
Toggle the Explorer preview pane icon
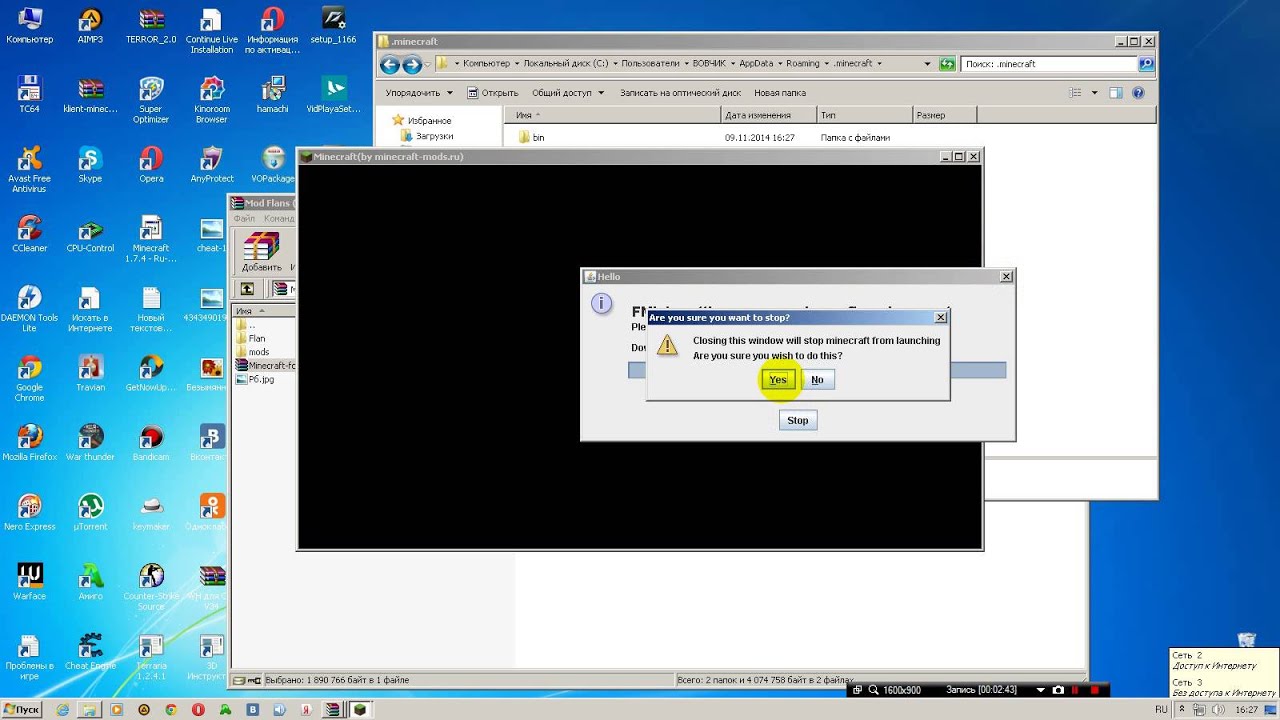point(1116,93)
